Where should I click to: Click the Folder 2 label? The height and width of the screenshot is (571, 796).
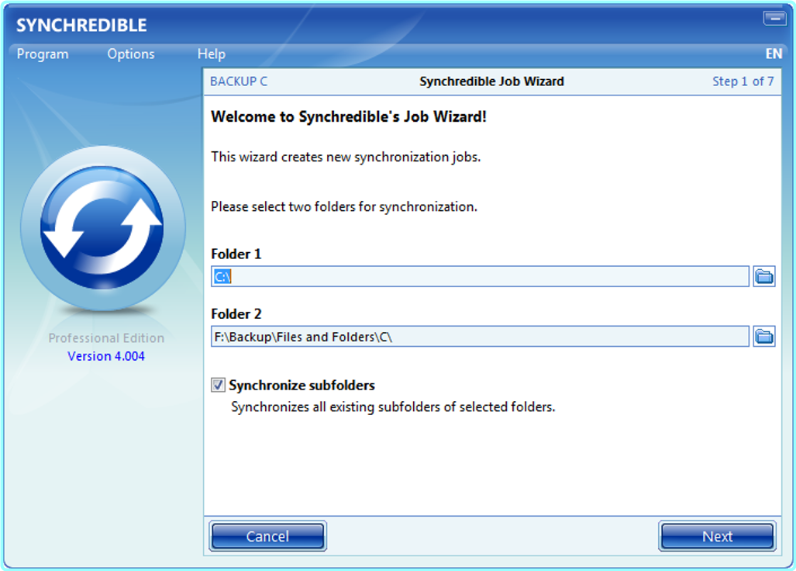coord(236,314)
